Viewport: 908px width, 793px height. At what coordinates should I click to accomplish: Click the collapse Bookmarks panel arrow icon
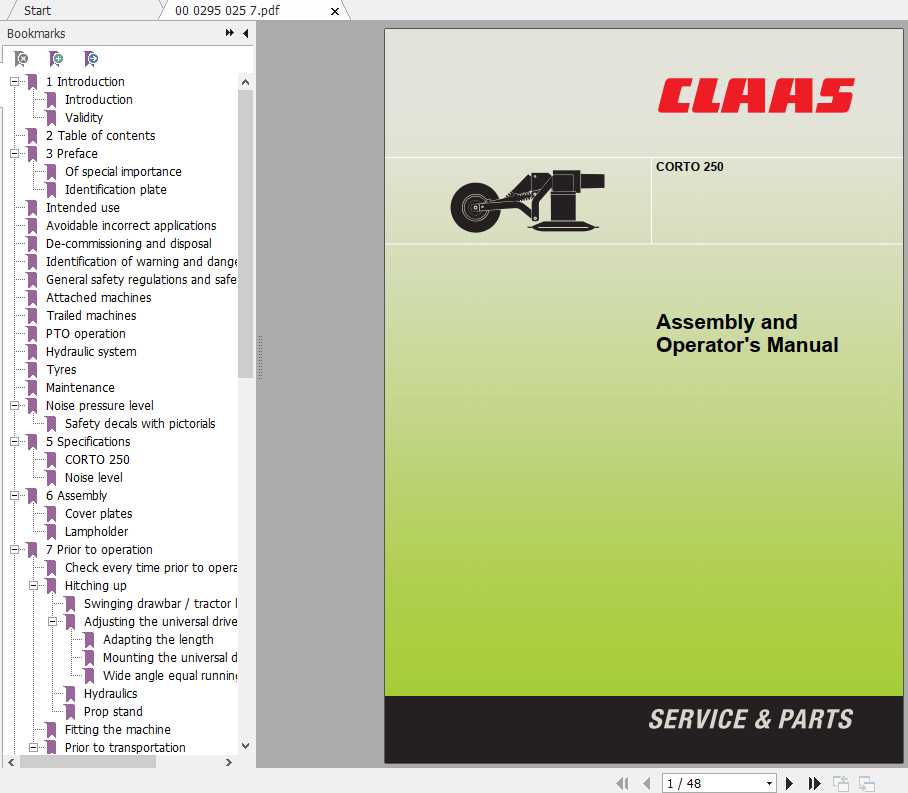[245, 33]
